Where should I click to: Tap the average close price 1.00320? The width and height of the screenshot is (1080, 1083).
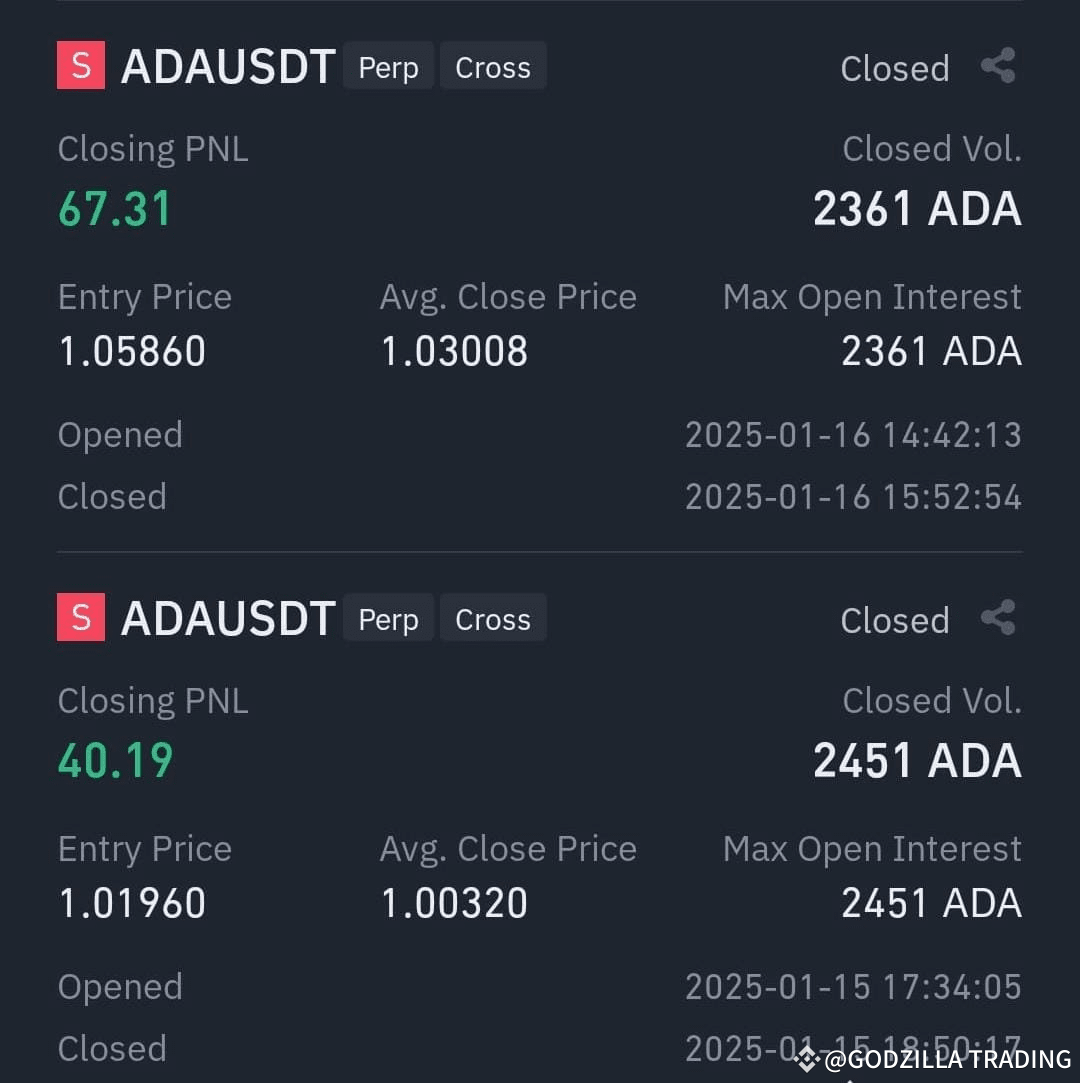454,903
